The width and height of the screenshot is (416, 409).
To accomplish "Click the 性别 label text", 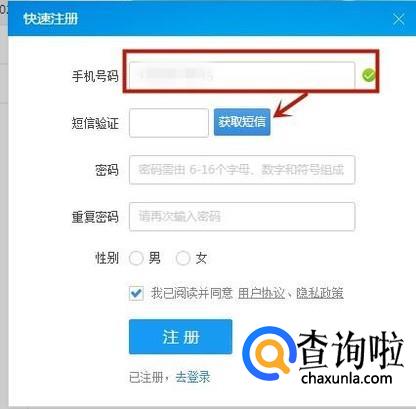I will click(107, 258).
